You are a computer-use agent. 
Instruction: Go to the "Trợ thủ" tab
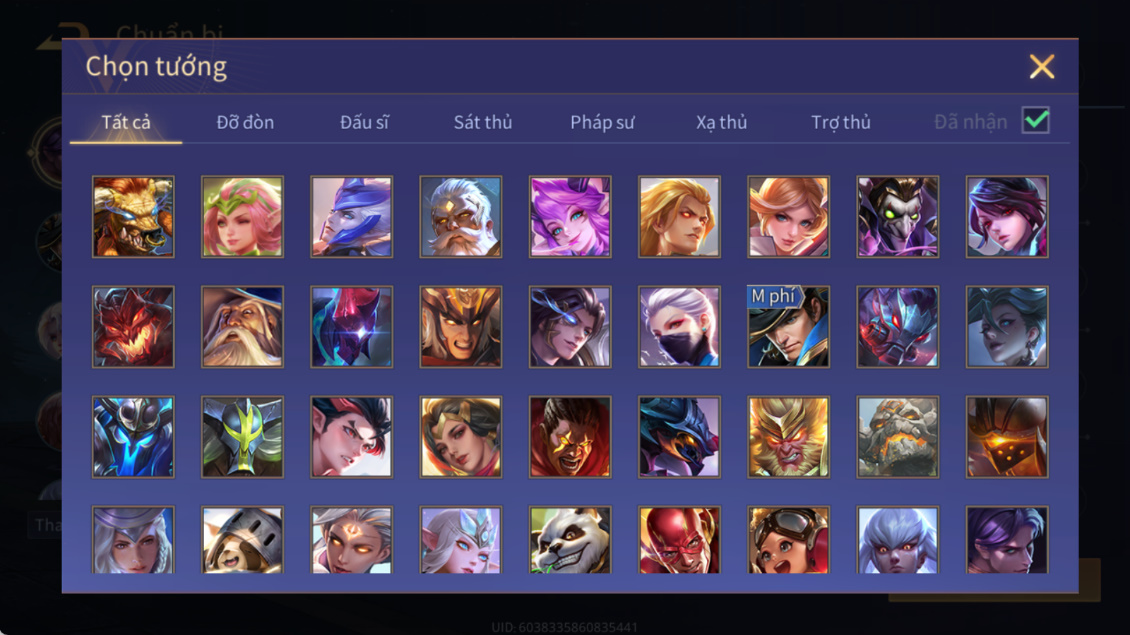(841, 123)
